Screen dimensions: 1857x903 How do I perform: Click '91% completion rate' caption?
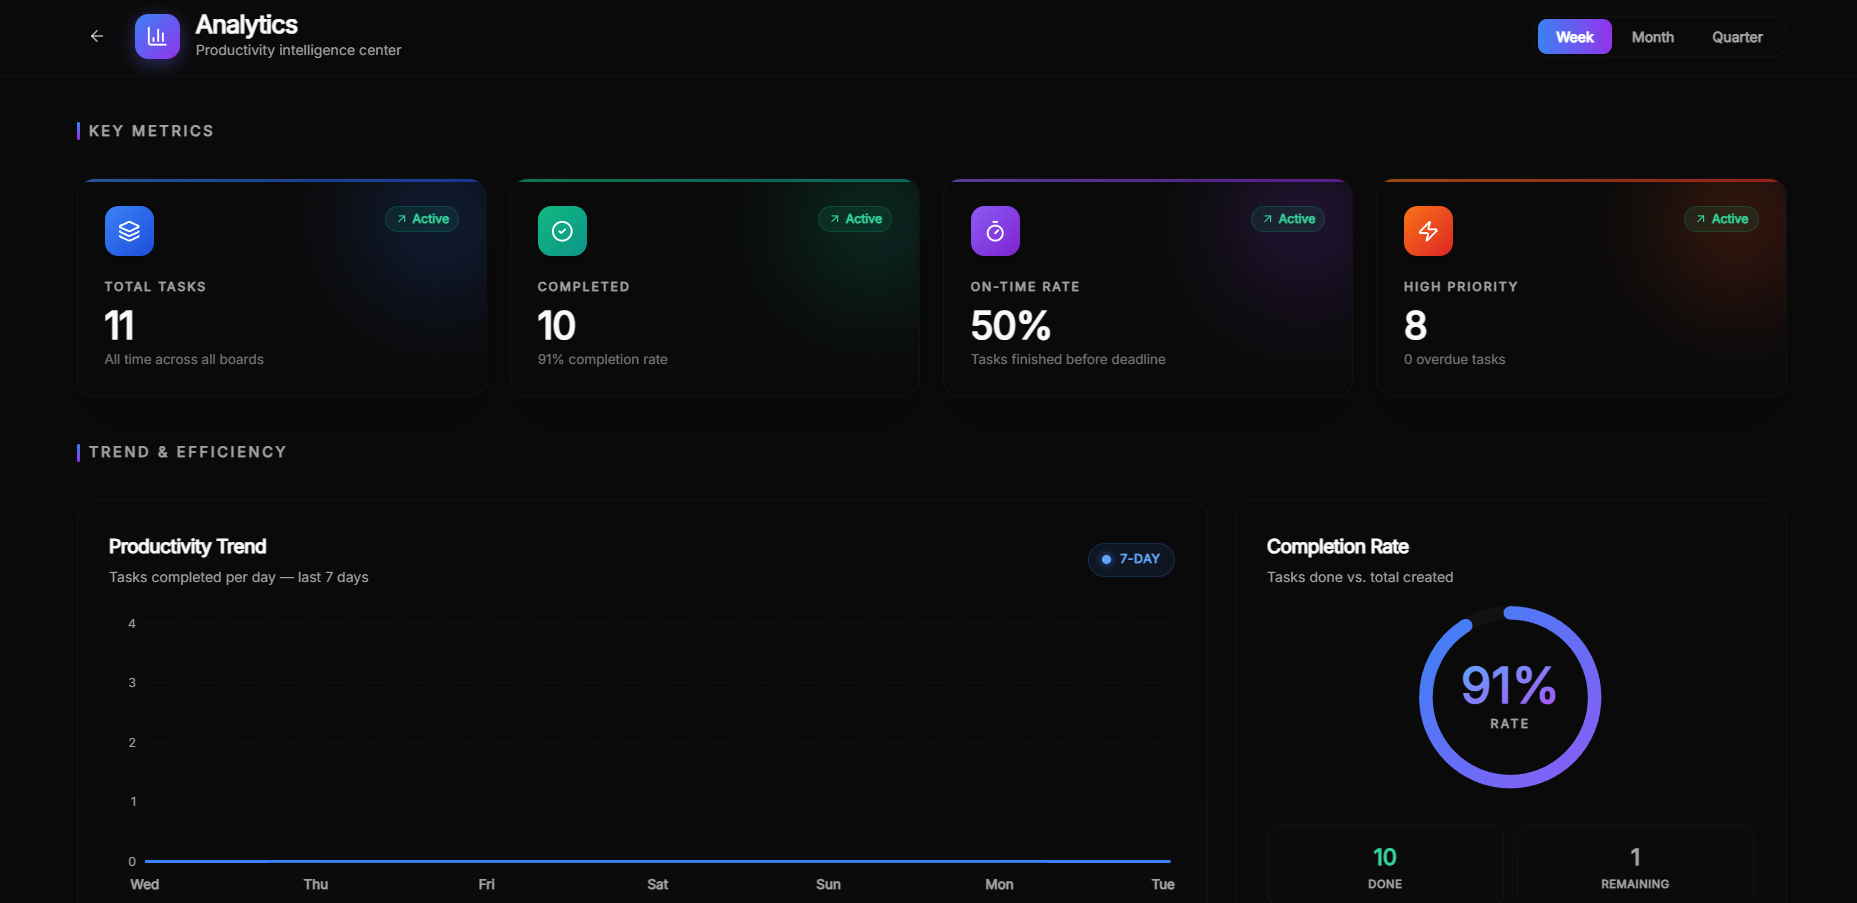[x=602, y=359]
